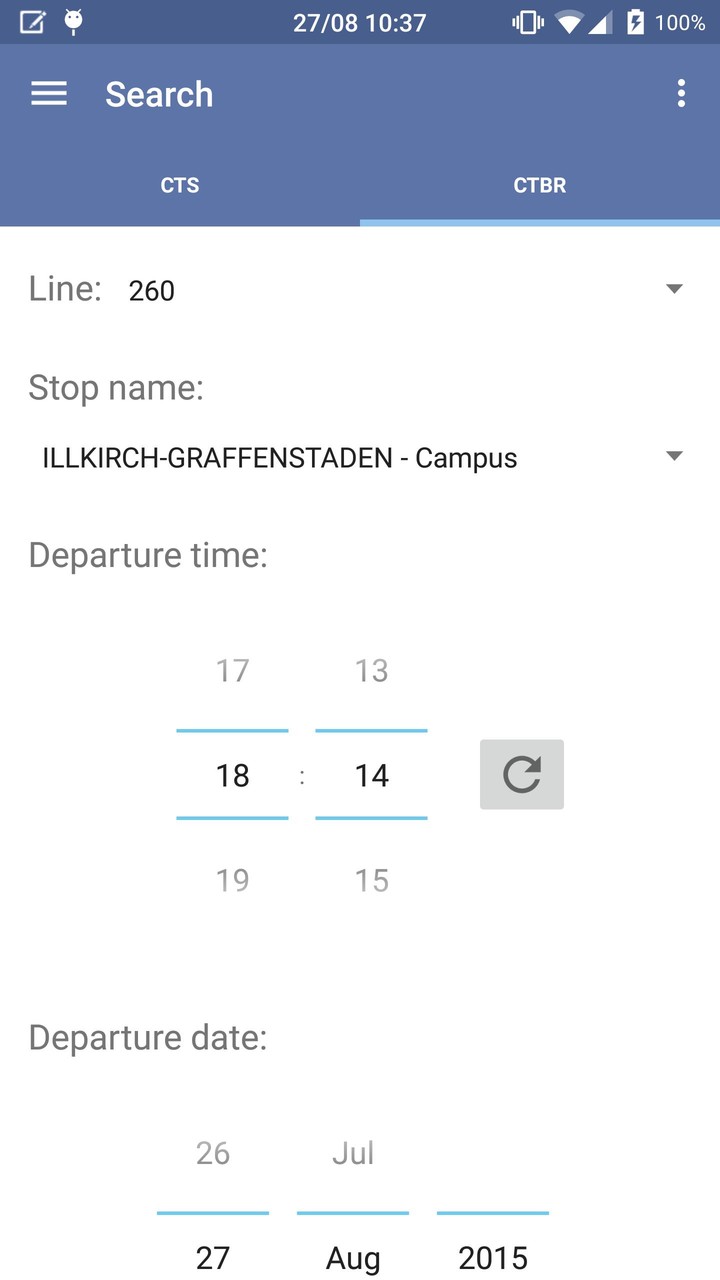This screenshot has width=720, height=1280.
Task: Open the ILLKIRCH-GRAFFENSTADEN - Campus stop selector
Action: 280,458
